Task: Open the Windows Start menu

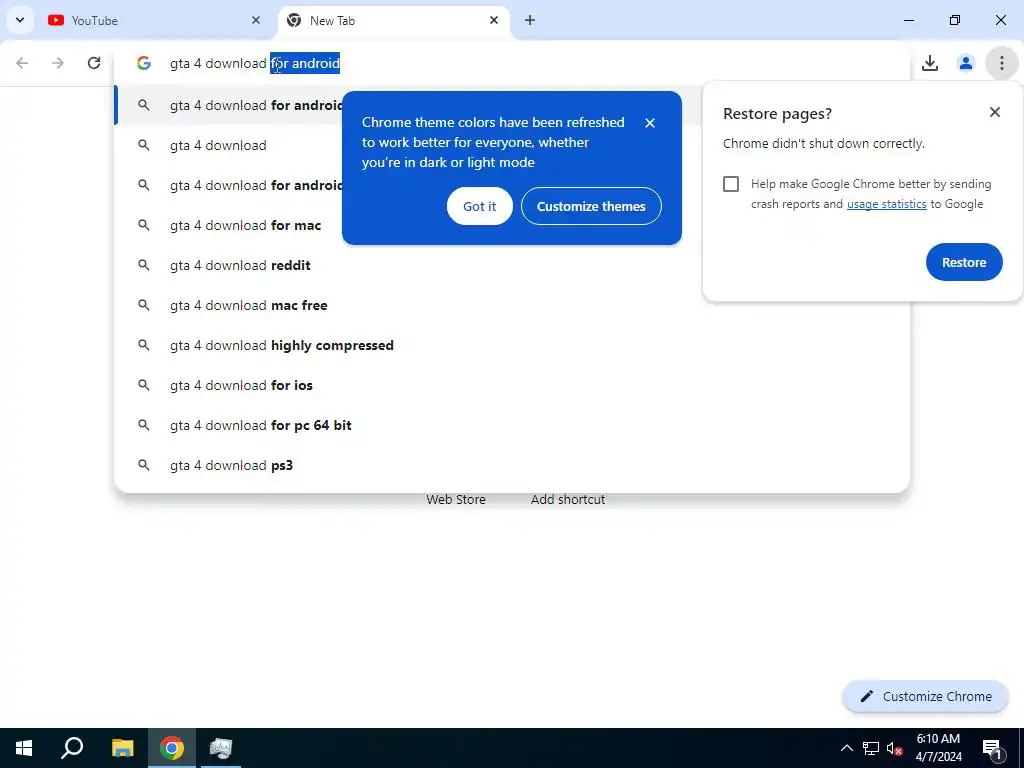Action: point(24,748)
